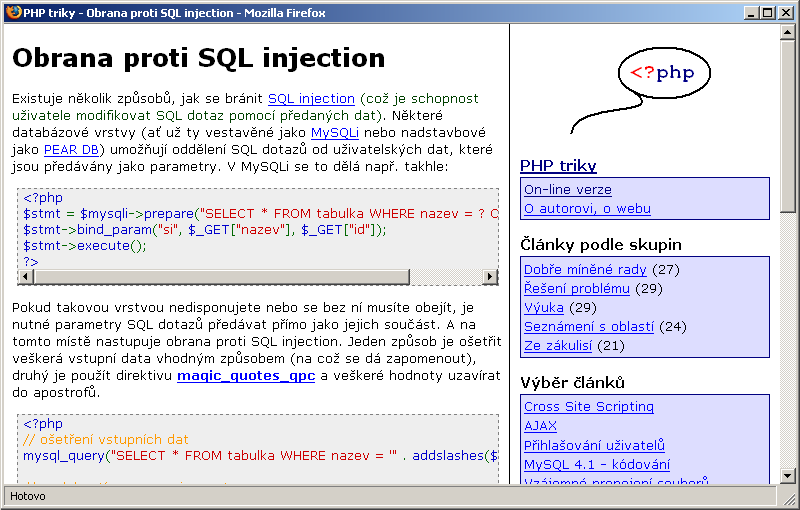800x510 pixels.
Task: Open the AJAX article link
Action: 540,426
